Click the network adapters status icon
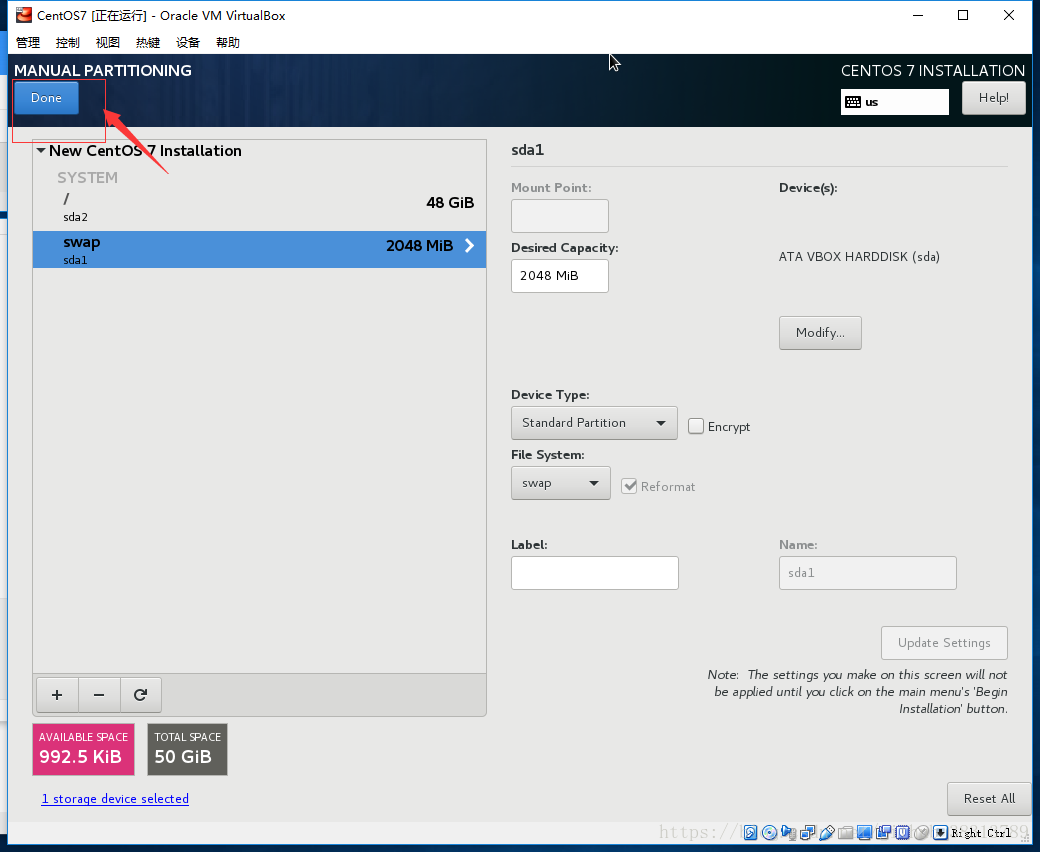The width and height of the screenshot is (1040, 852). 807,833
